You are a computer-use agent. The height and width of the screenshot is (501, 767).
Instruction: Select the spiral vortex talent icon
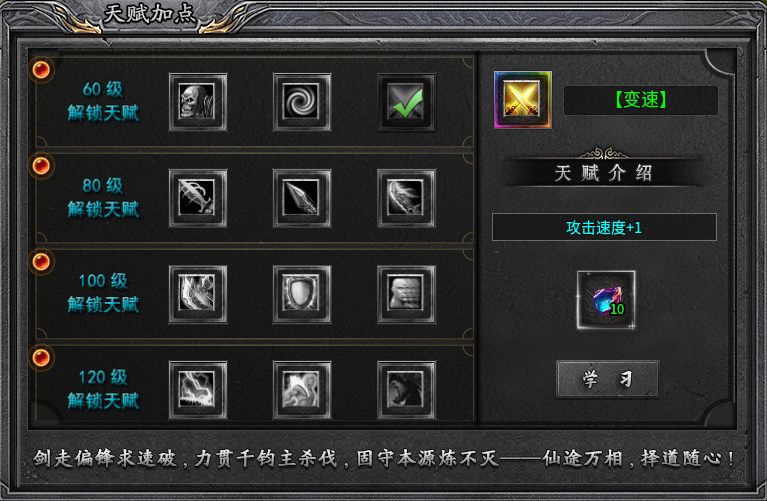[x=302, y=102]
